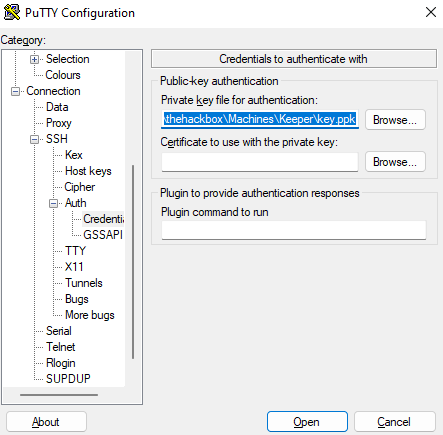Select the SUPDUP category
The image size is (443, 435).
click(x=68, y=379)
